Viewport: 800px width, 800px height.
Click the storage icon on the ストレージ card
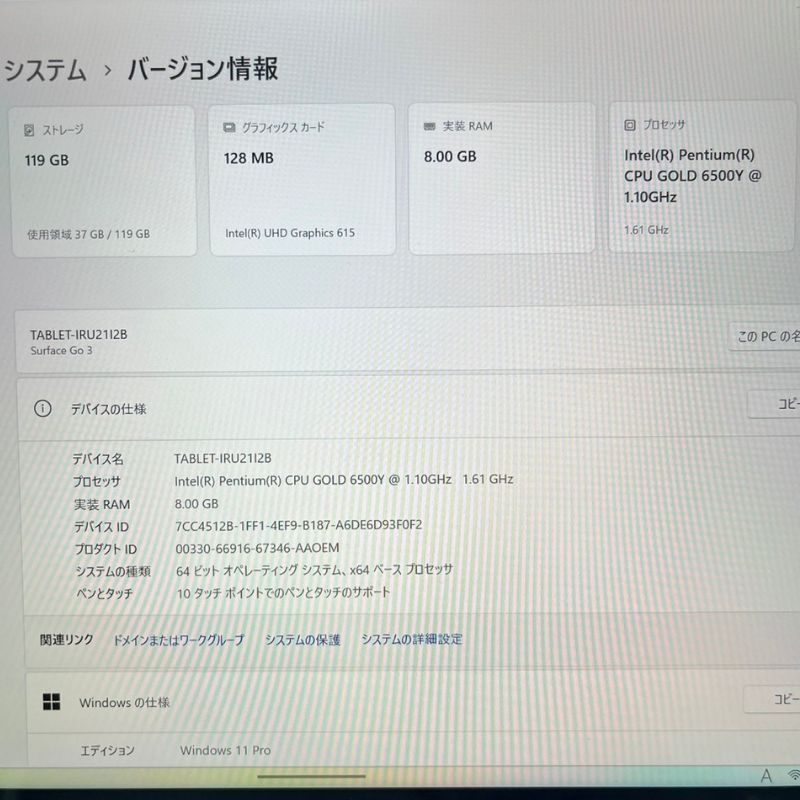(29, 130)
